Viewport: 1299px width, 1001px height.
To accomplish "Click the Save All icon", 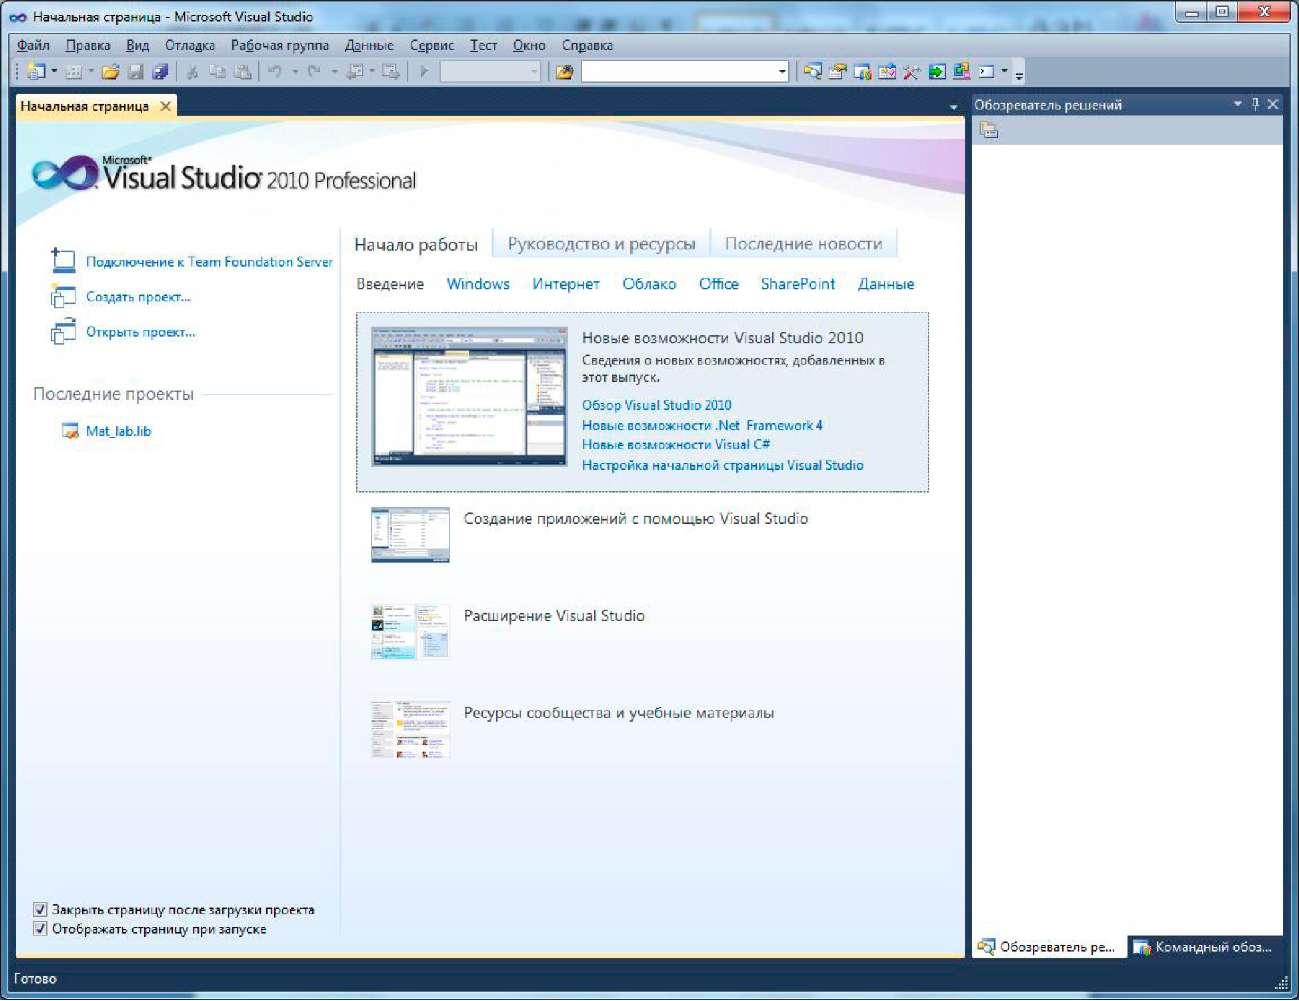I will [x=160, y=71].
